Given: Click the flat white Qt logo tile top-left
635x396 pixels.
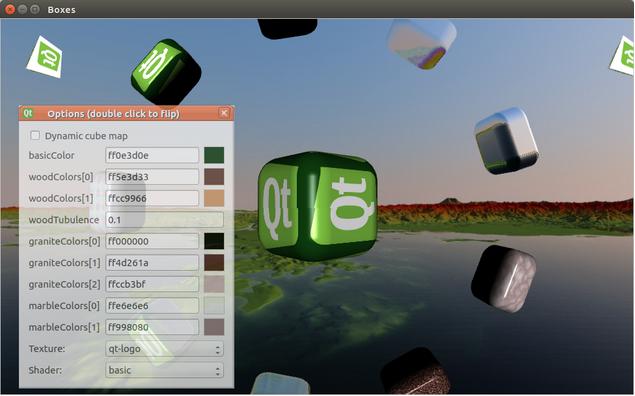Looking at the screenshot, I should pyautogui.click(x=45, y=57).
